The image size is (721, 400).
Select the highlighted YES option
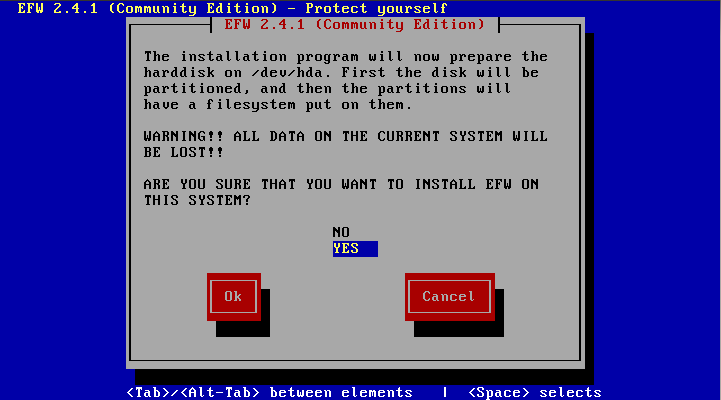(x=355, y=249)
